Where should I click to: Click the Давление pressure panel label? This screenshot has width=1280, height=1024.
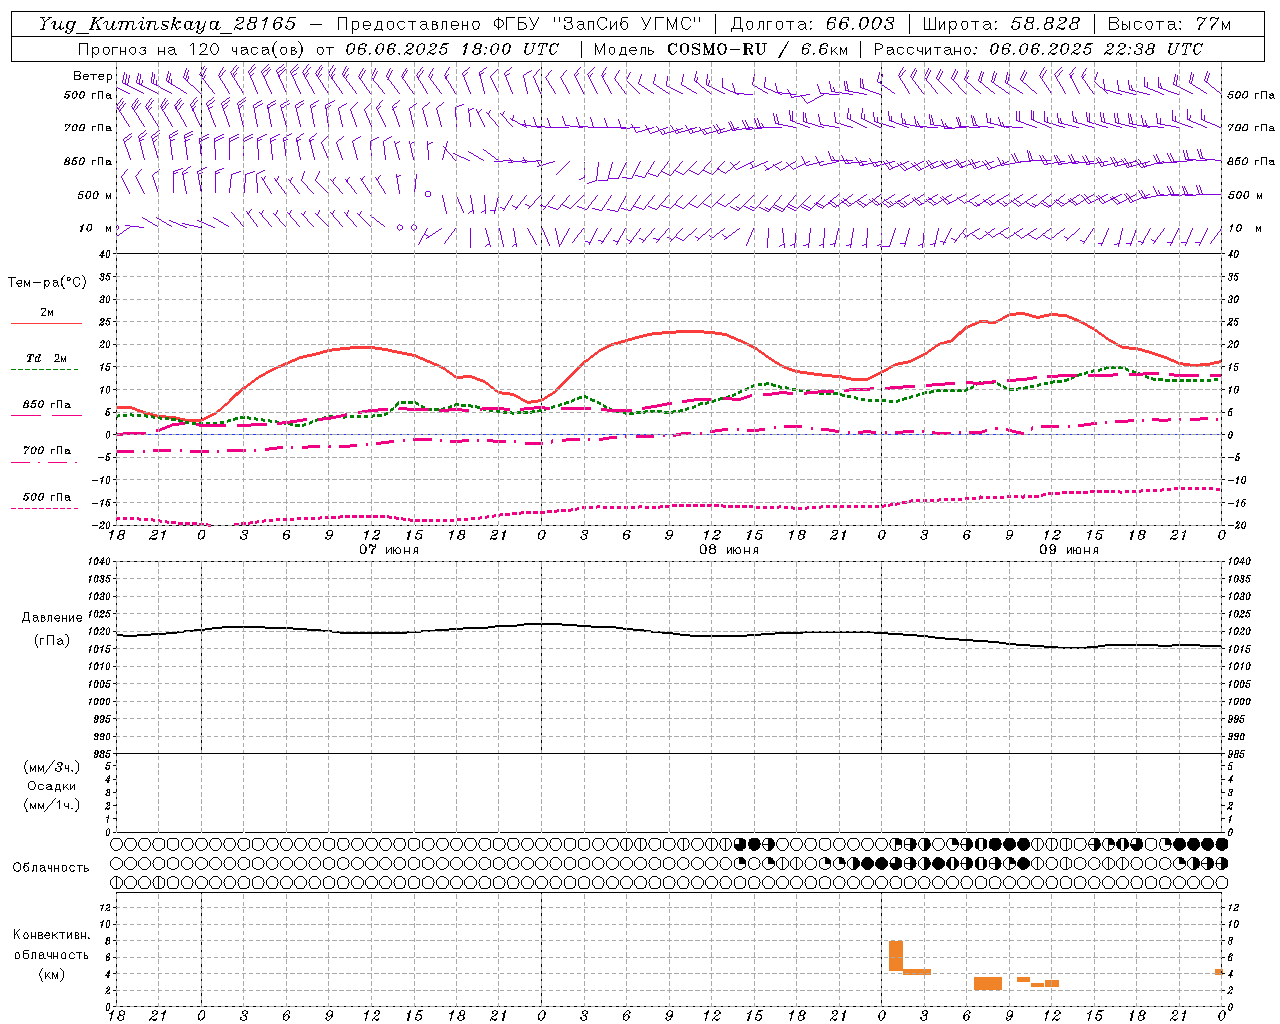(51, 618)
